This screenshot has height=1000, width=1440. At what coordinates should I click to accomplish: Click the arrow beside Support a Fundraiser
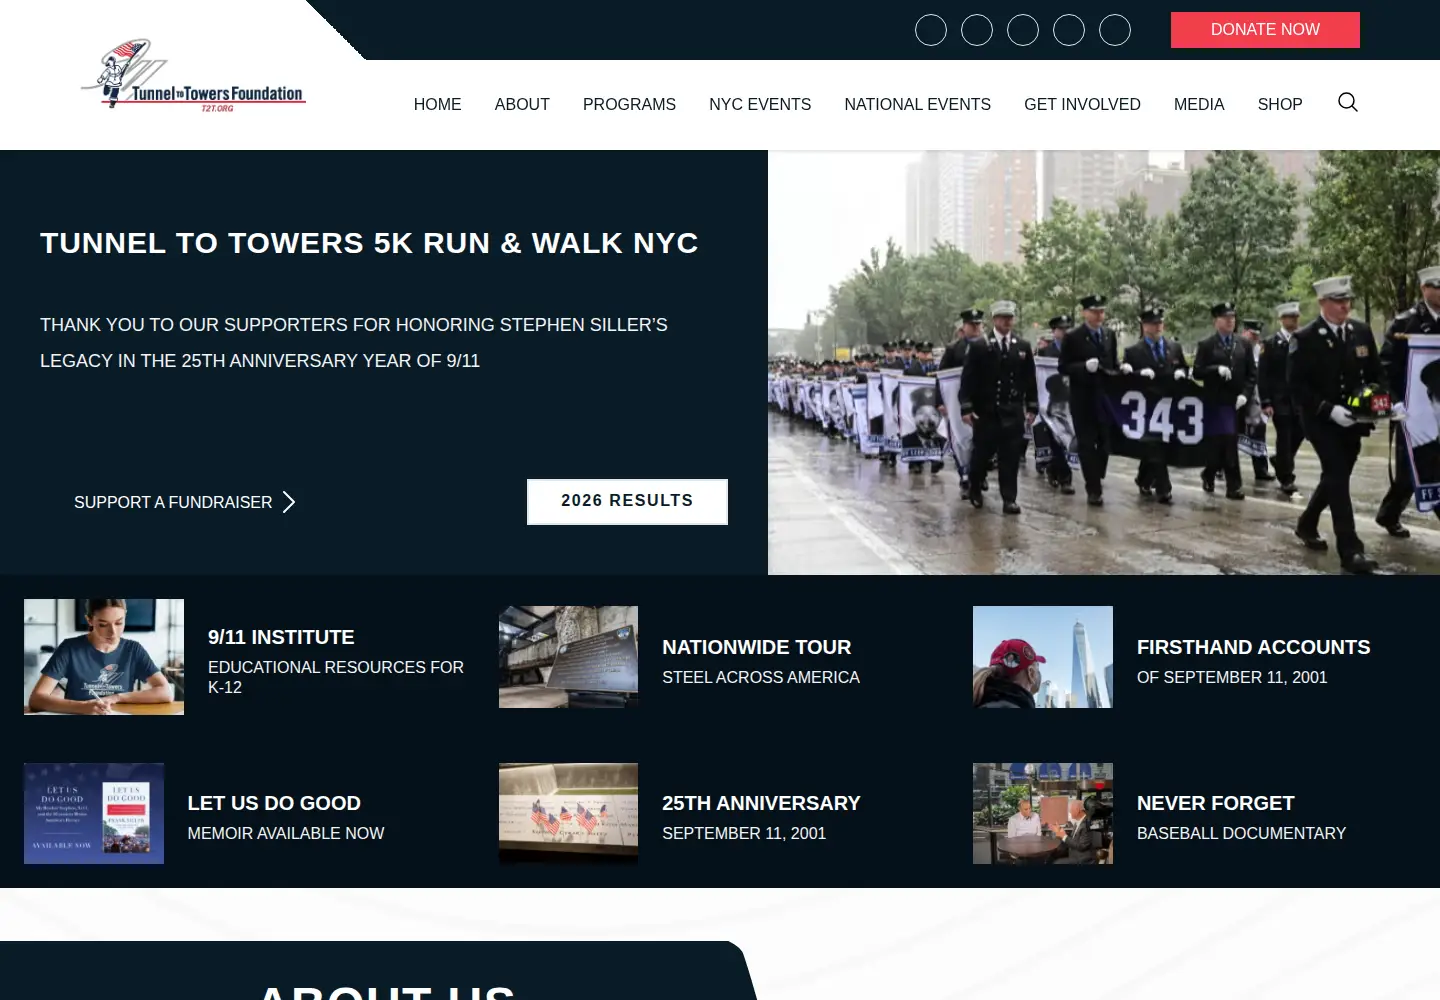tap(289, 502)
